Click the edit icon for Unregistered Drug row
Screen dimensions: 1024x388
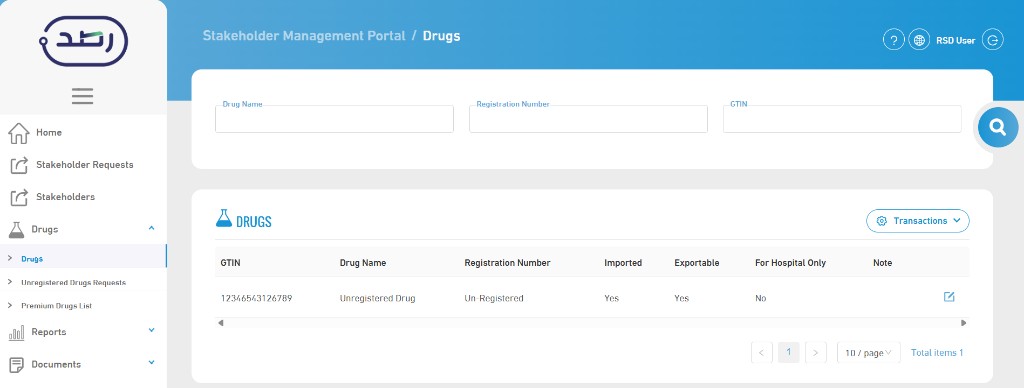click(949, 297)
